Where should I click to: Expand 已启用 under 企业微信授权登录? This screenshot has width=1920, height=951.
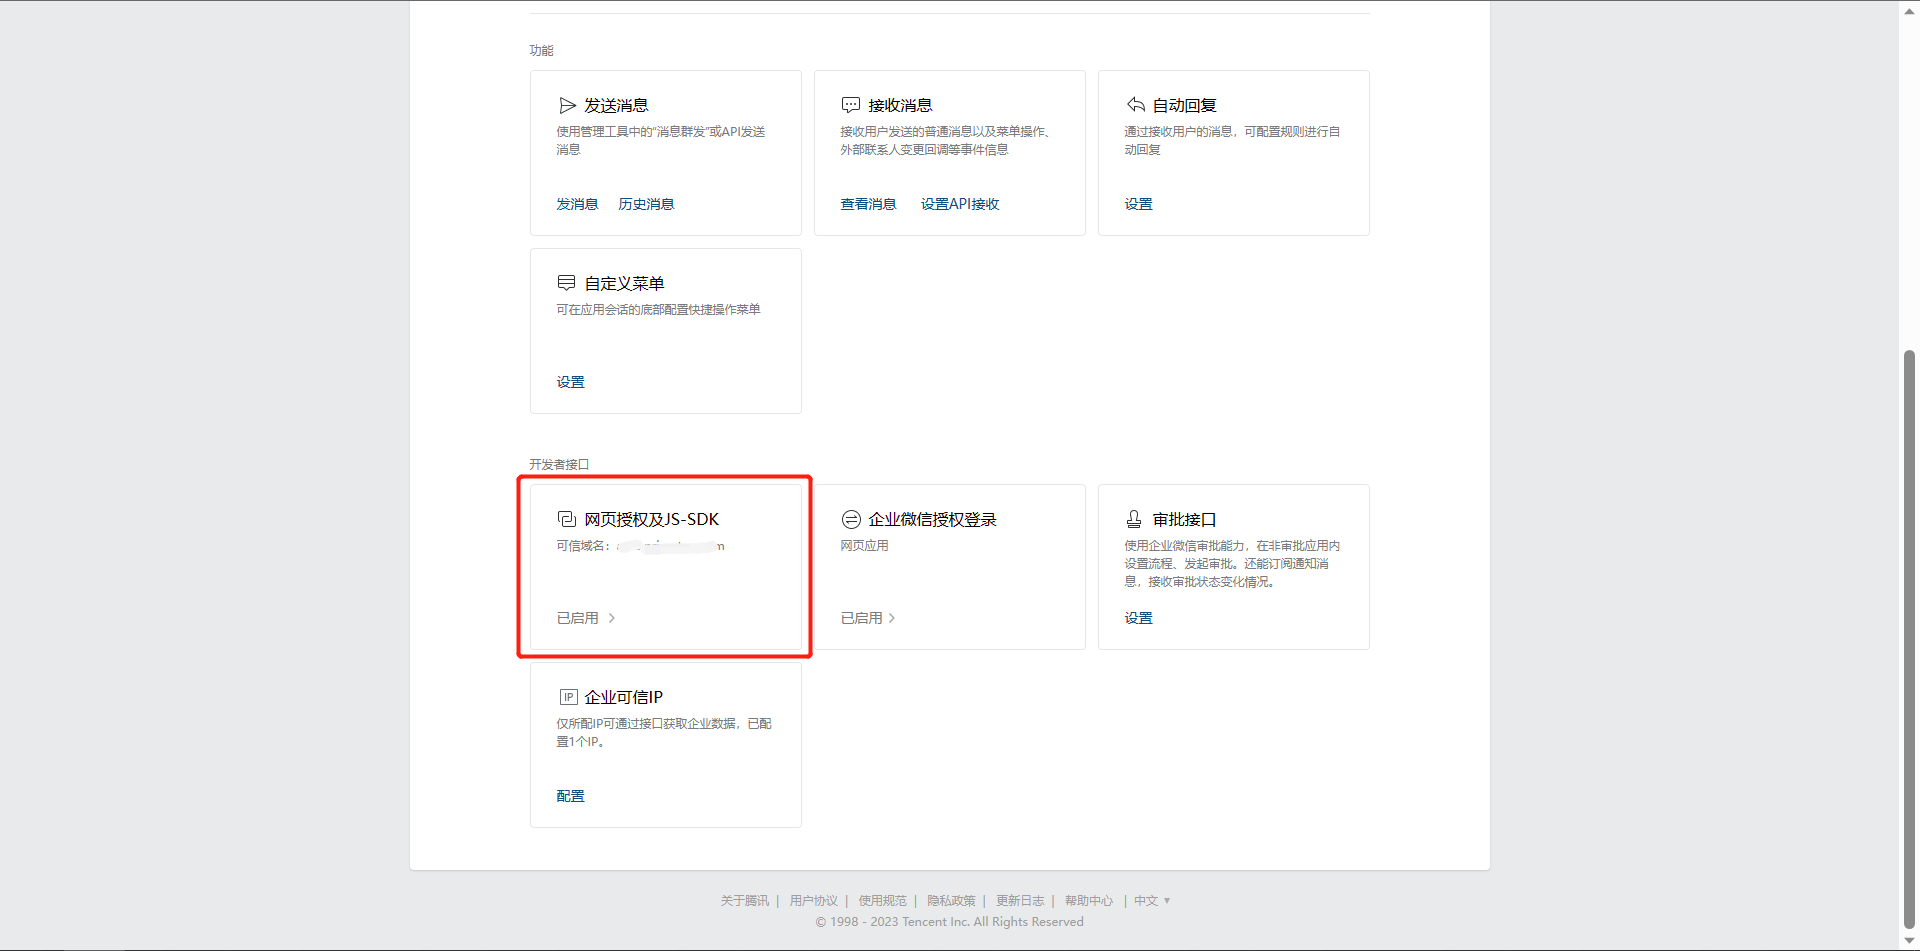(x=868, y=618)
